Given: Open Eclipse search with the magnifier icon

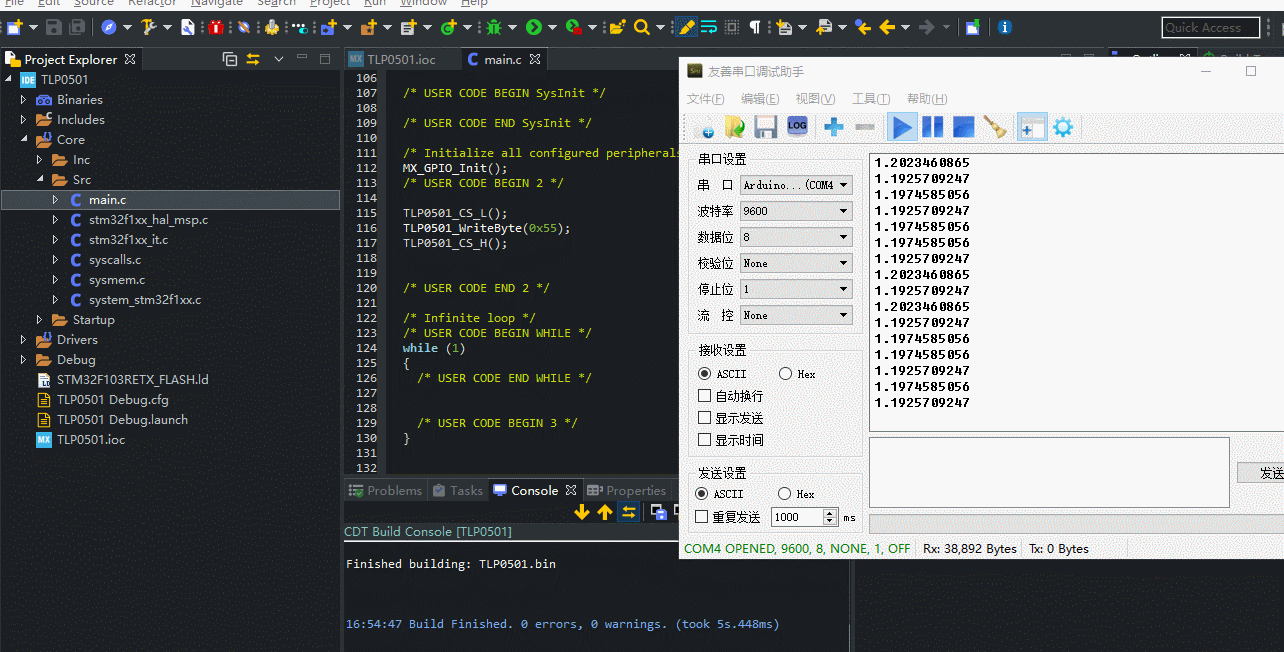Looking at the screenshot, I should (641, 27).
